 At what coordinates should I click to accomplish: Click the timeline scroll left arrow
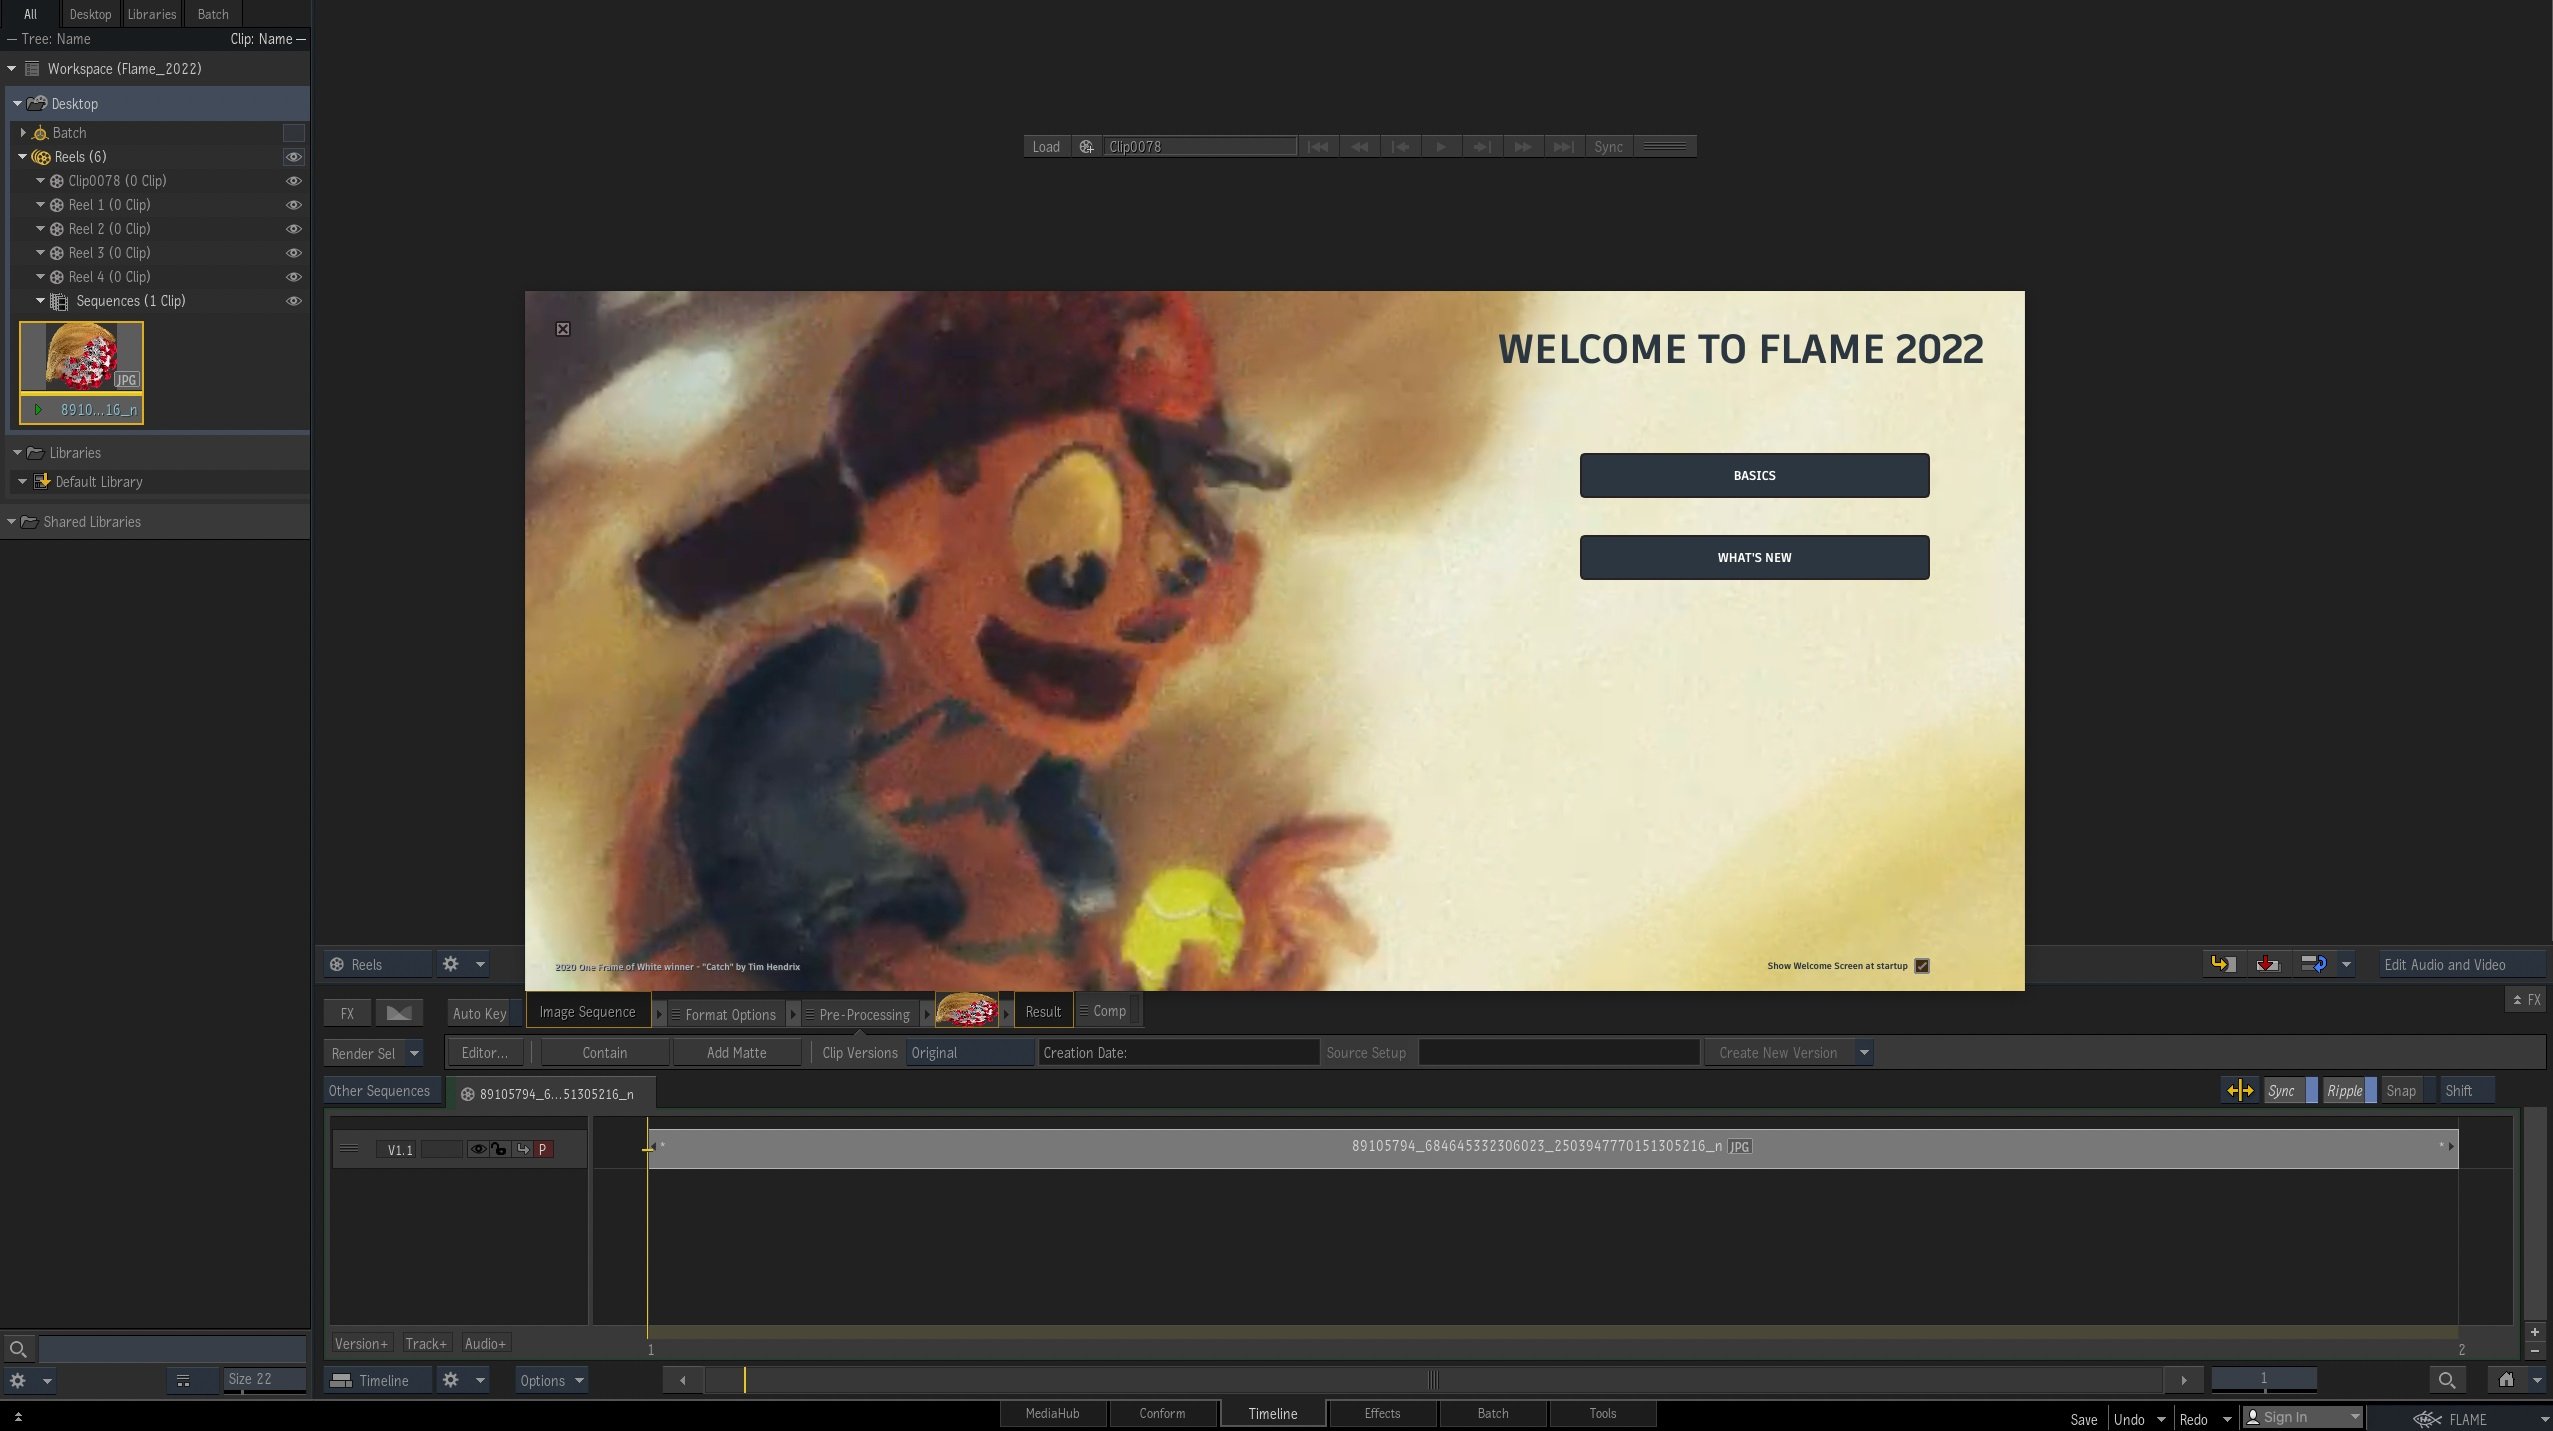point(683,1380)
